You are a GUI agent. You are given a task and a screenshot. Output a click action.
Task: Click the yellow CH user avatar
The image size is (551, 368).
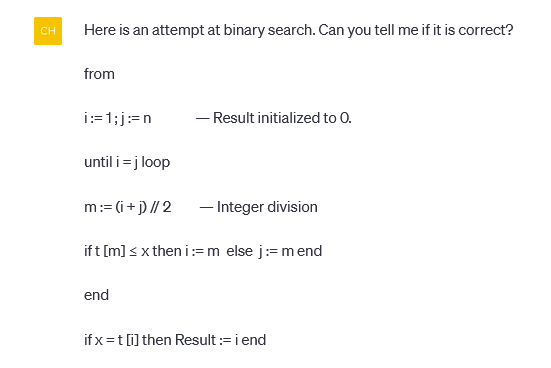[x=48, y=31]
